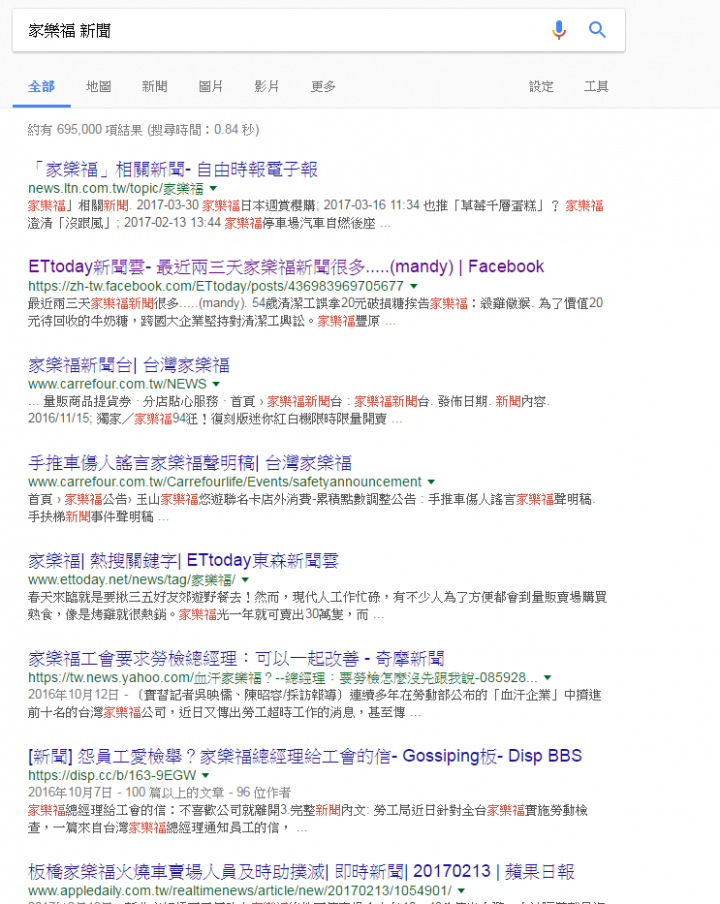The width and height of the screenshot is (720, 904).
Task: Click the search box containing 家樂福 新聞
Action: pyautogui.click(x=319, y=30)
